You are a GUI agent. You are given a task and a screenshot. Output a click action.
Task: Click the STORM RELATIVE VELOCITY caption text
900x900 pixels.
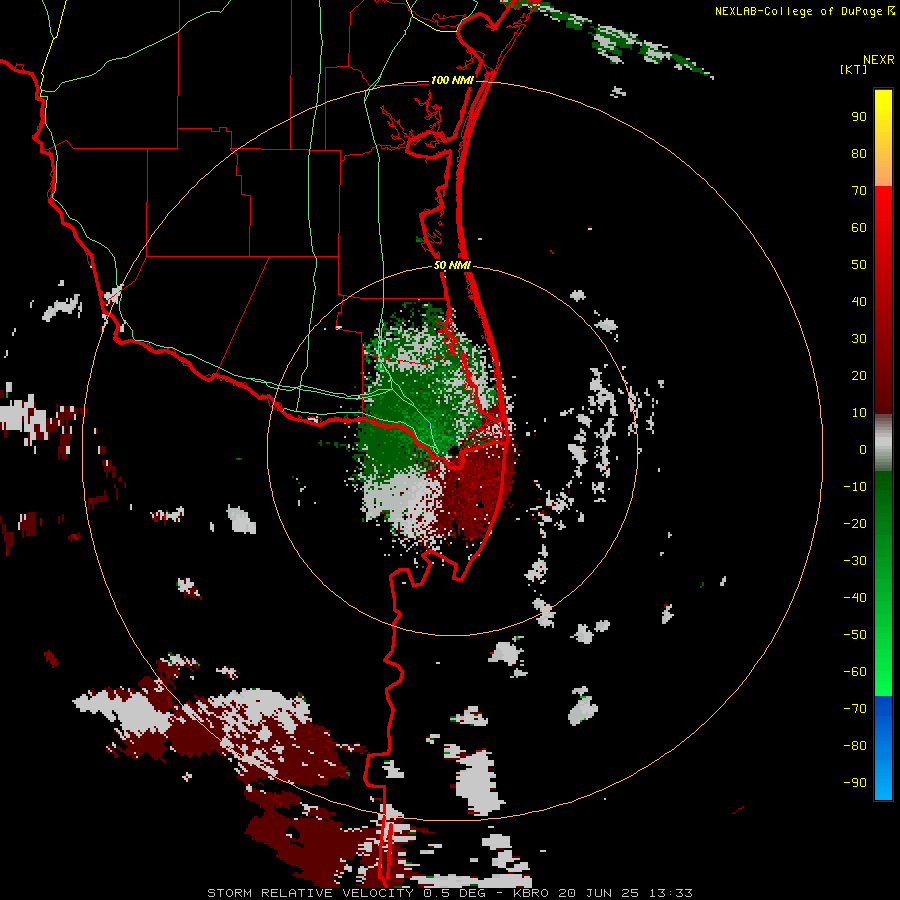pos(310,893)
